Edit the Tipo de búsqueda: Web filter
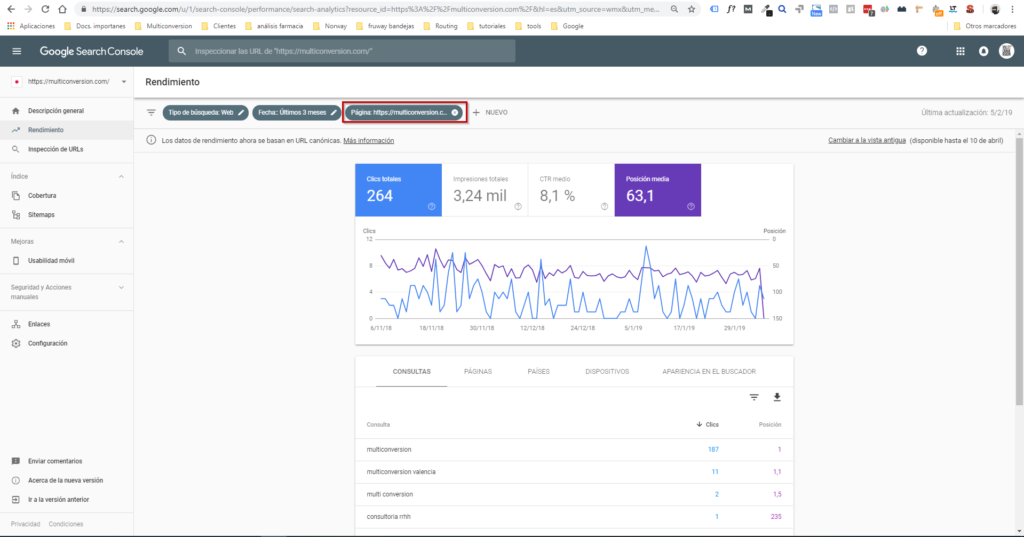The width and height of the screenshot is (1024, 537). pos(205,112)
